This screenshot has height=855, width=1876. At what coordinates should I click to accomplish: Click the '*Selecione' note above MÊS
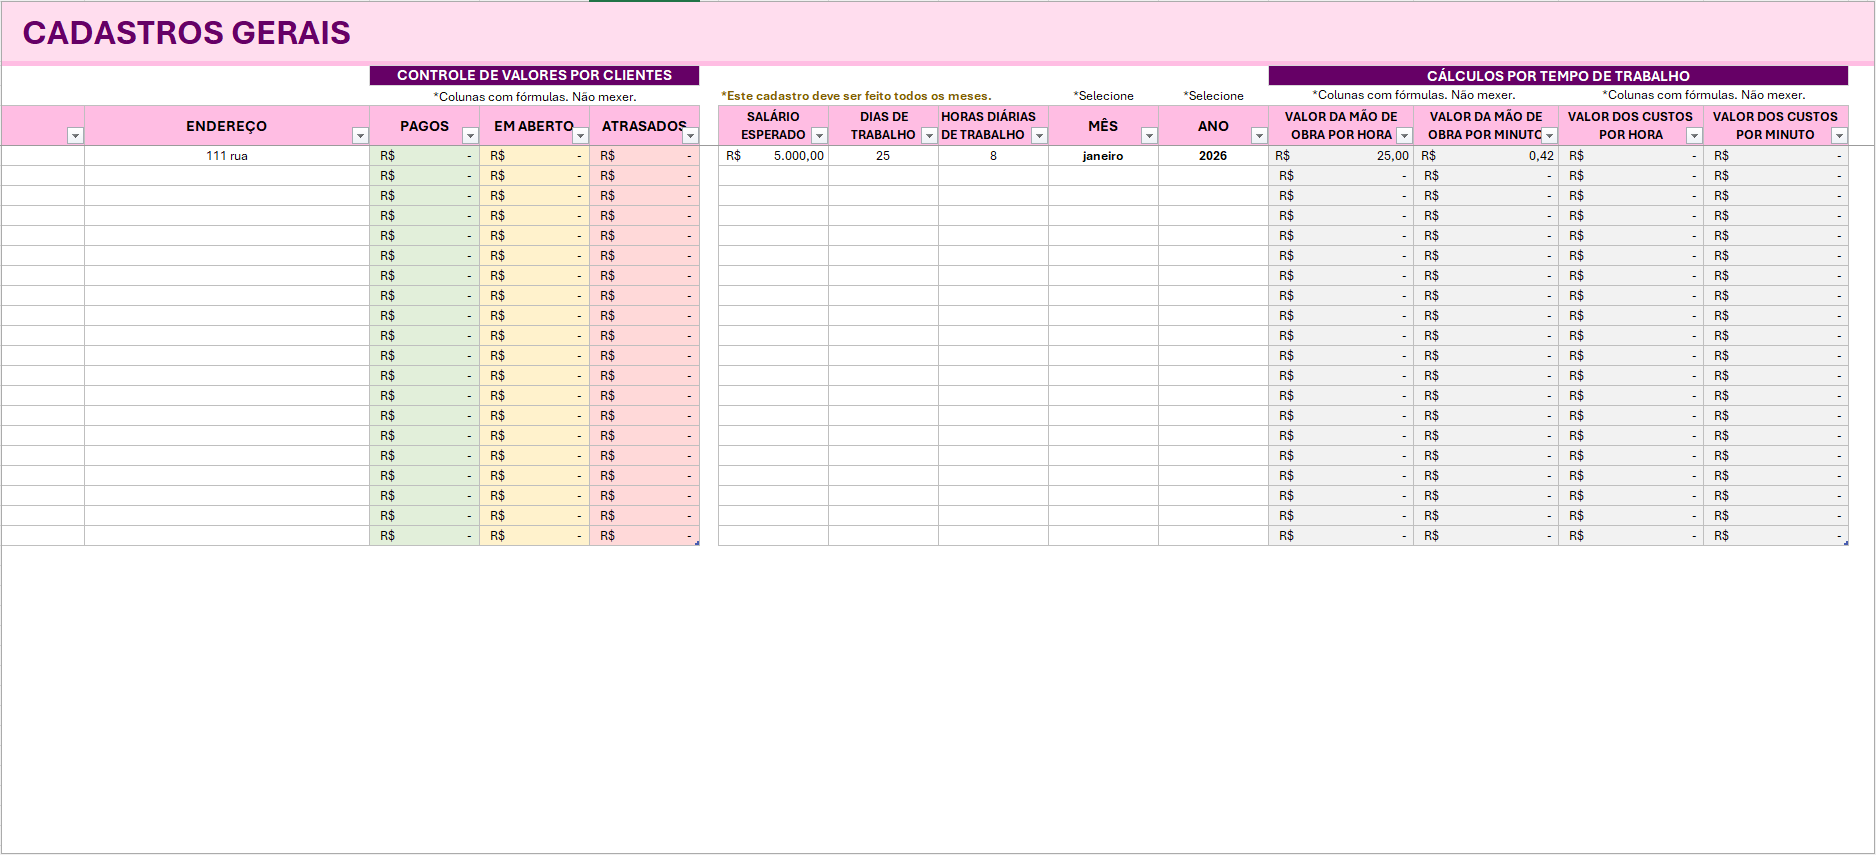(1104, 96)
